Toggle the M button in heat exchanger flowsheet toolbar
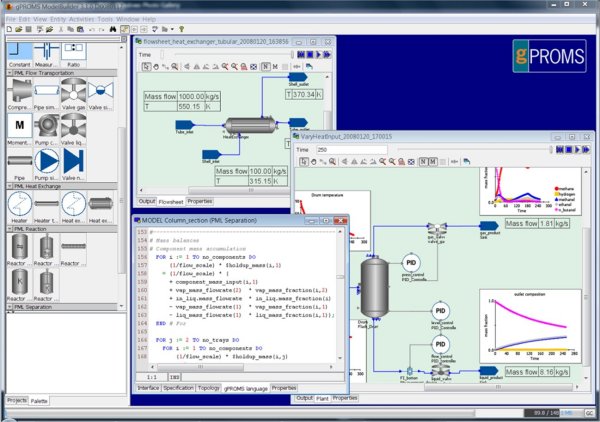 click(275, 67)
